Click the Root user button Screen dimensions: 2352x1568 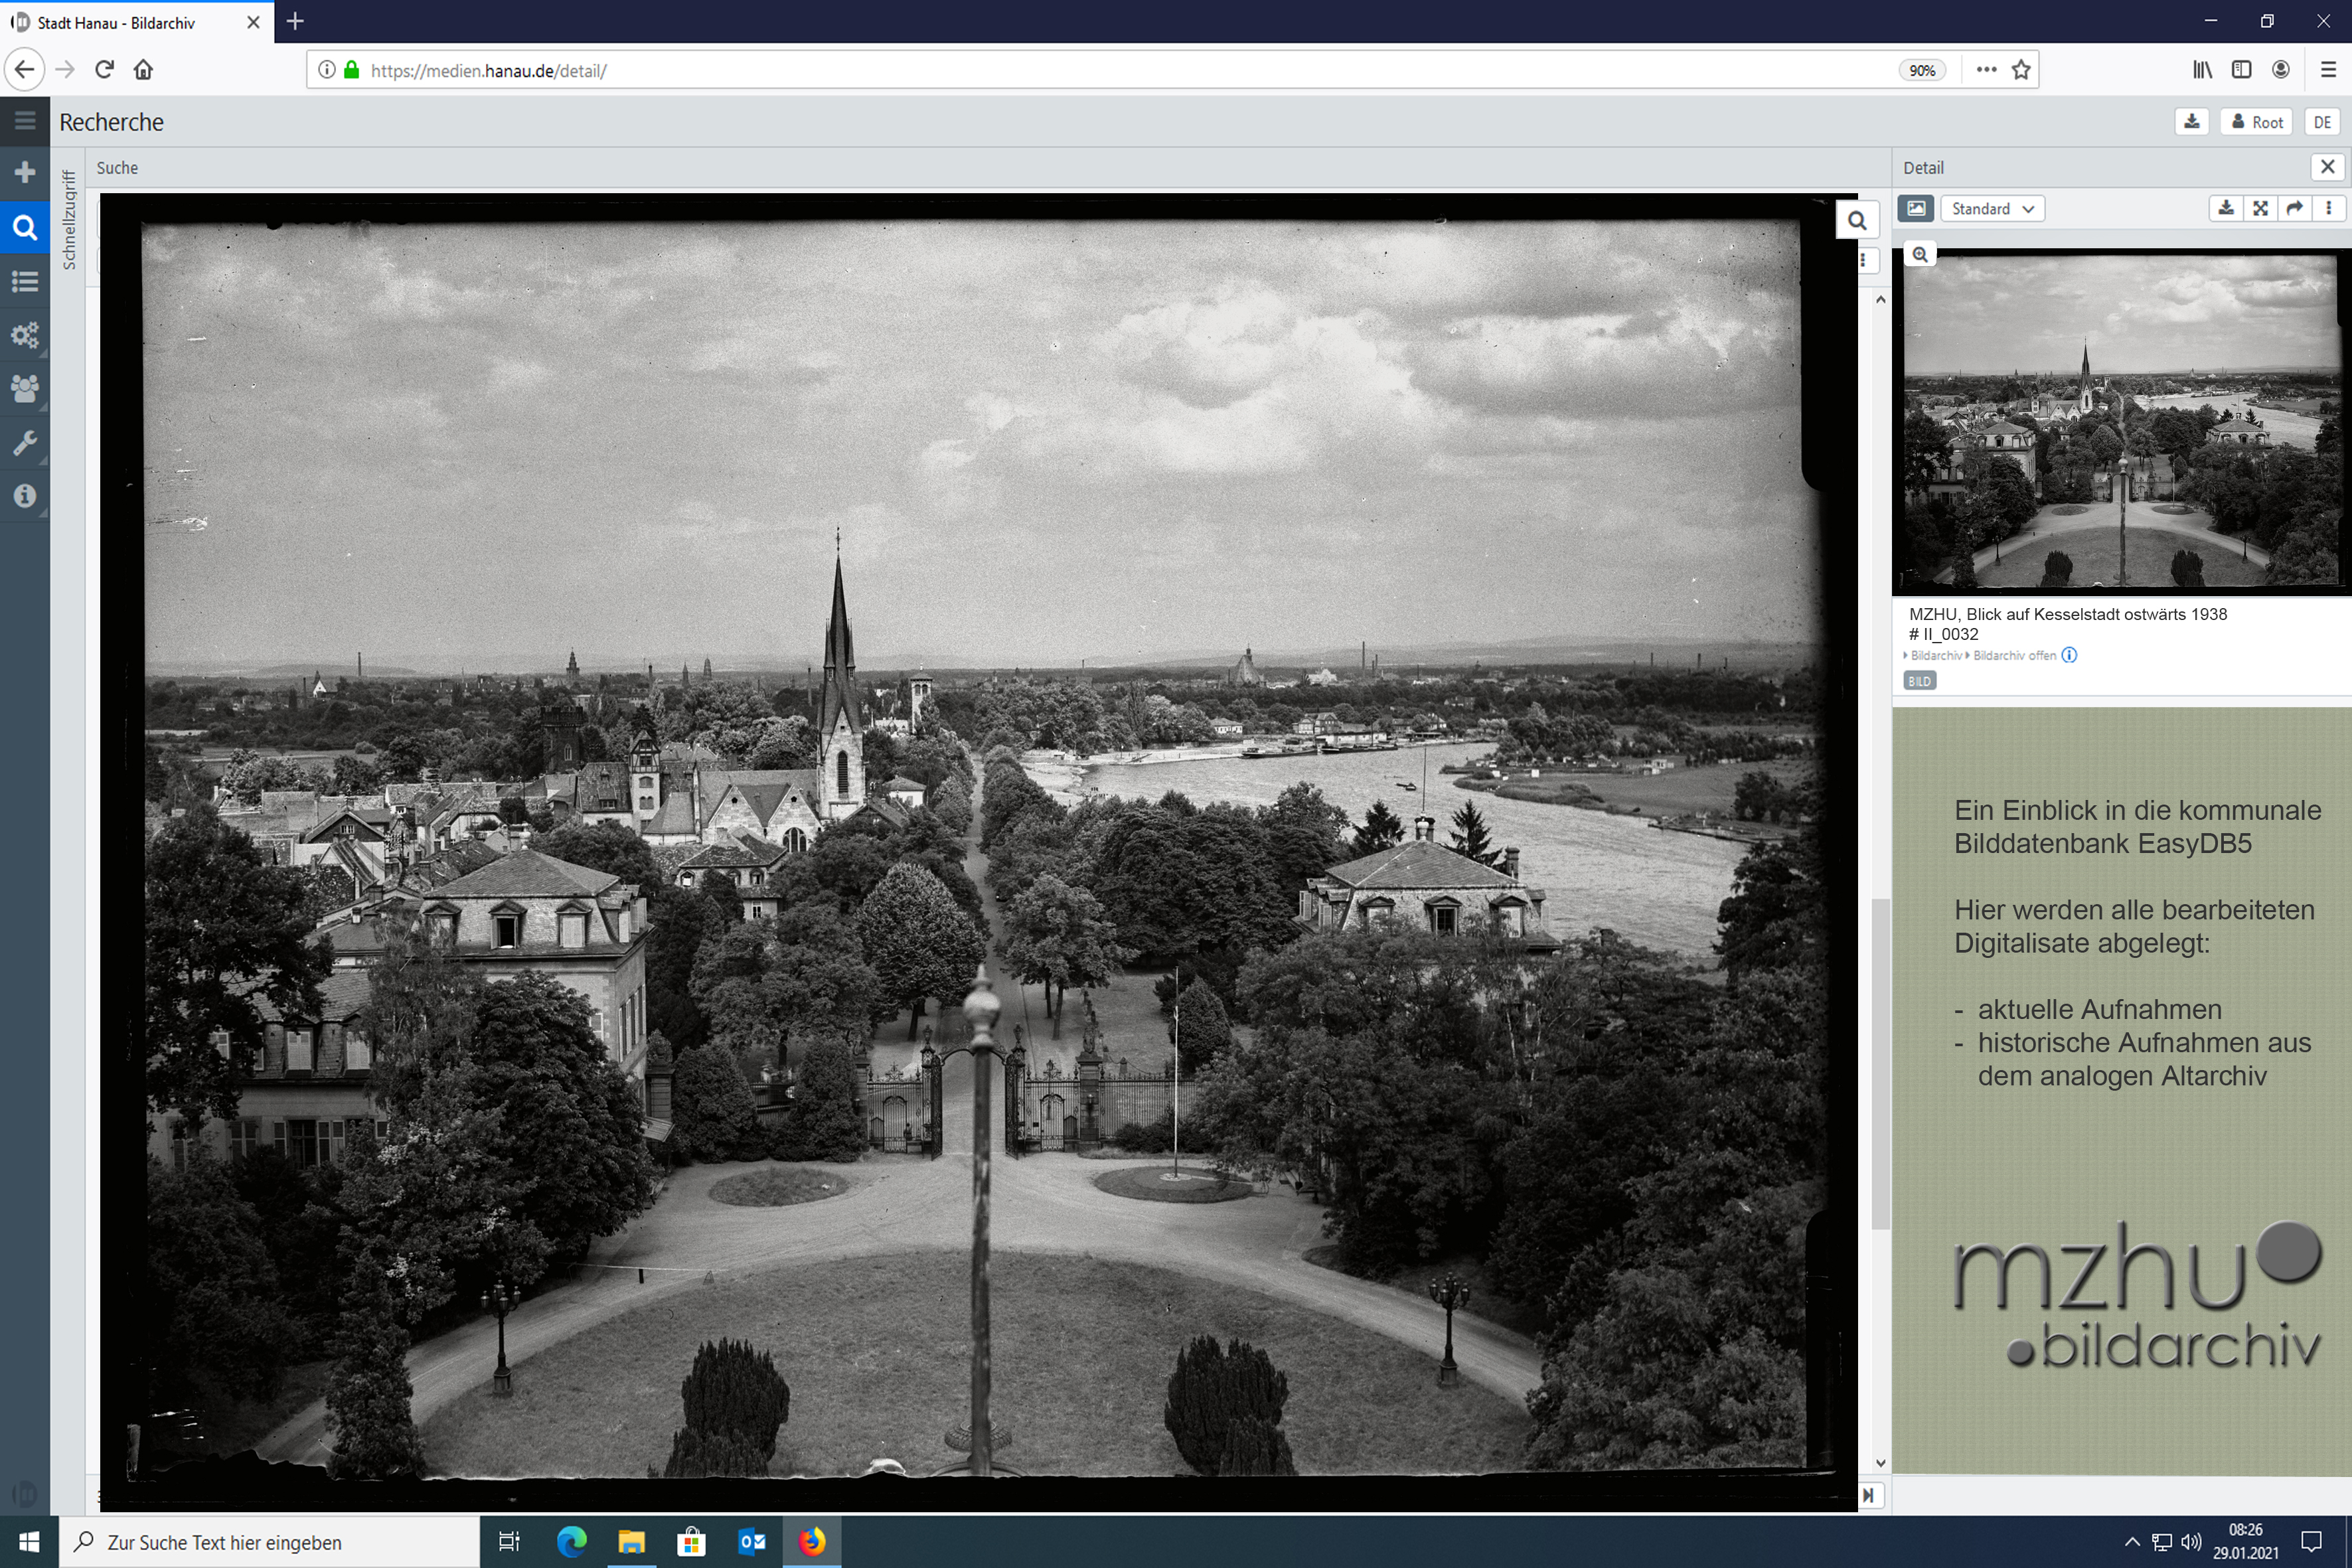[x=2257, y=122]
